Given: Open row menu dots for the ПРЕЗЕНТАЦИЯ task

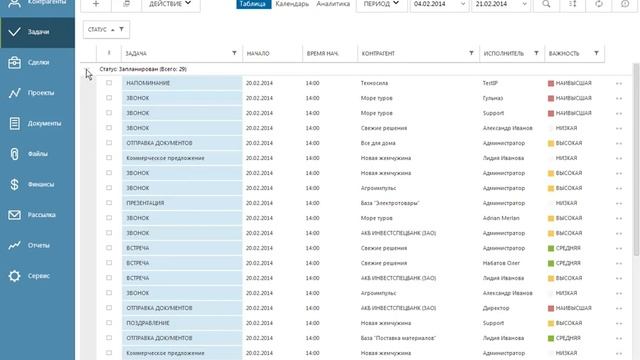Looking at the screenshot, I should pyautogui.click(x=619, y=203).
